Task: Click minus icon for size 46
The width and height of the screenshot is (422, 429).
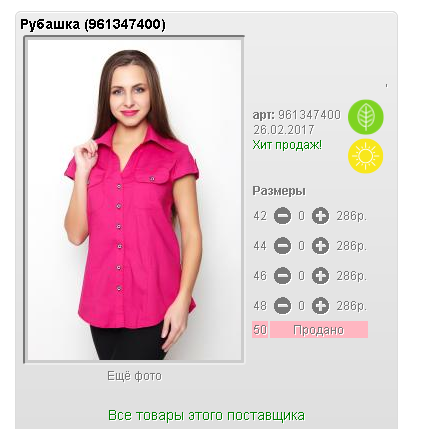Action: point(282,276)
